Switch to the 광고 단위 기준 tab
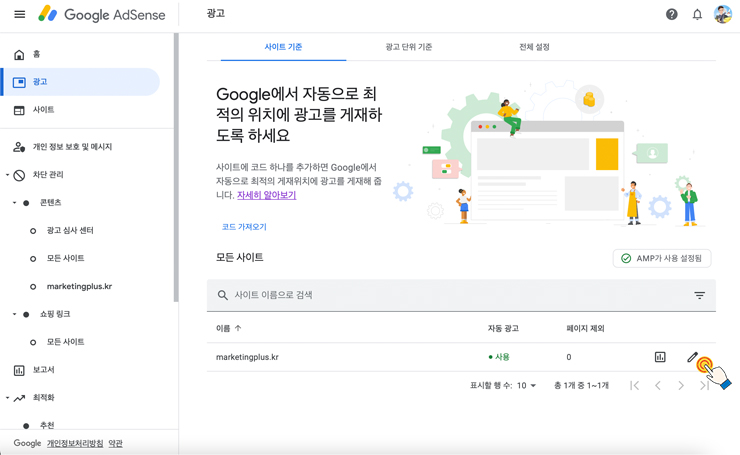Image resolution: width=740 pixels, height=455 pixels. point(409,47)
